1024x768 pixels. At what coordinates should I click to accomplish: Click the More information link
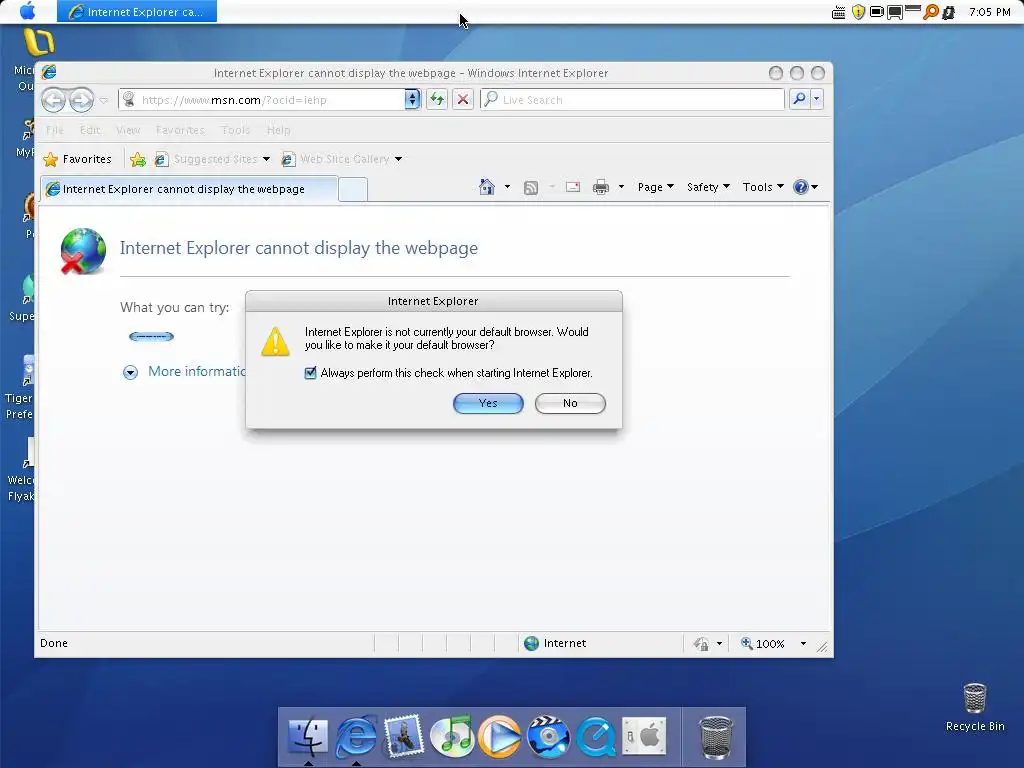(197, 371)
